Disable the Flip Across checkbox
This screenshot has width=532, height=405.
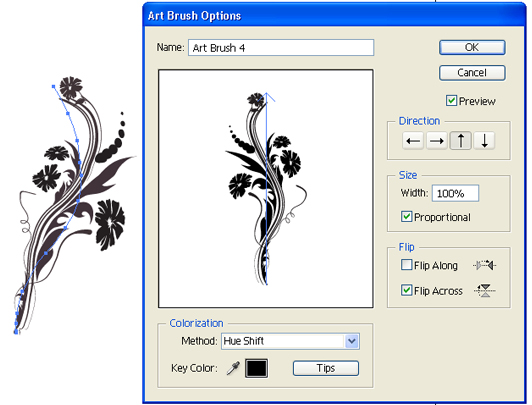406,290
